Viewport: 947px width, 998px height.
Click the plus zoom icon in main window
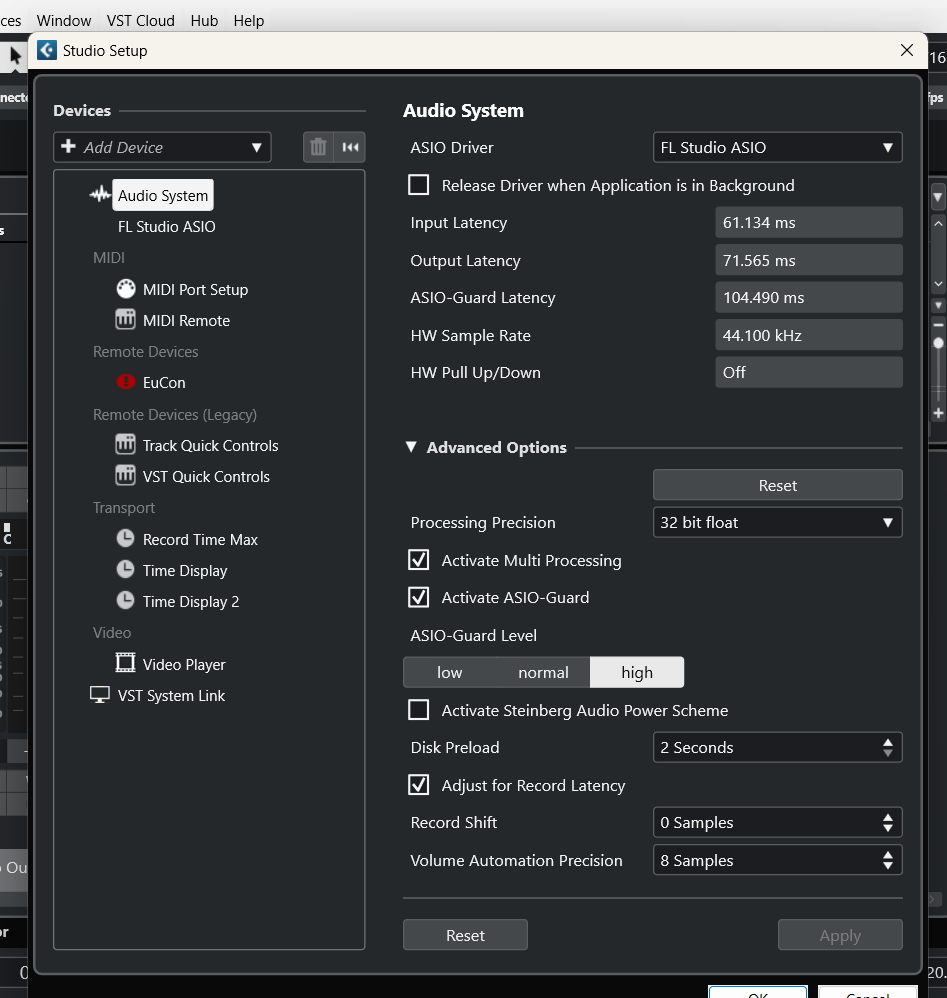coord(938,413)
